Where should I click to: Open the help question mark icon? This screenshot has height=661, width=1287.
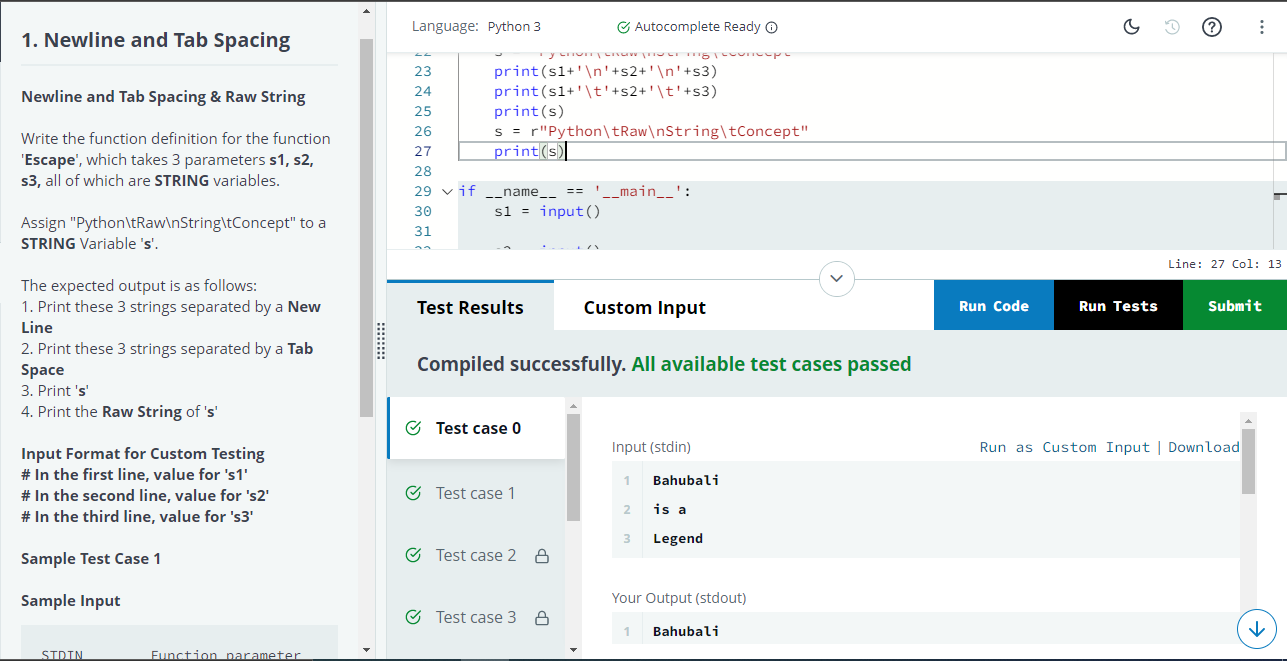pos(1211,27)
